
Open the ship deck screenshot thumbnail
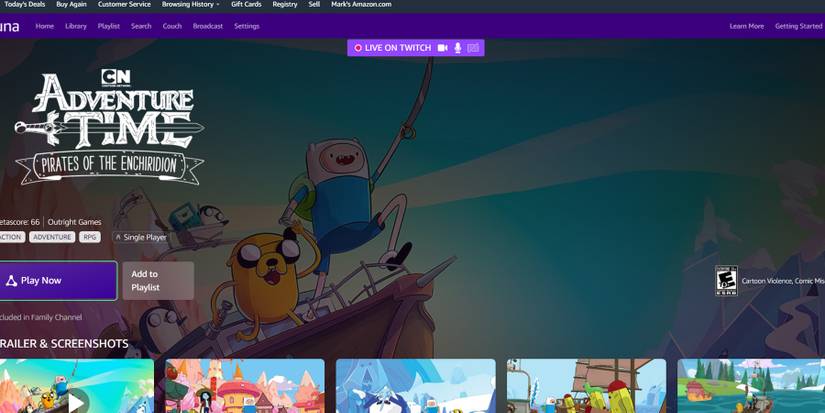586,386
